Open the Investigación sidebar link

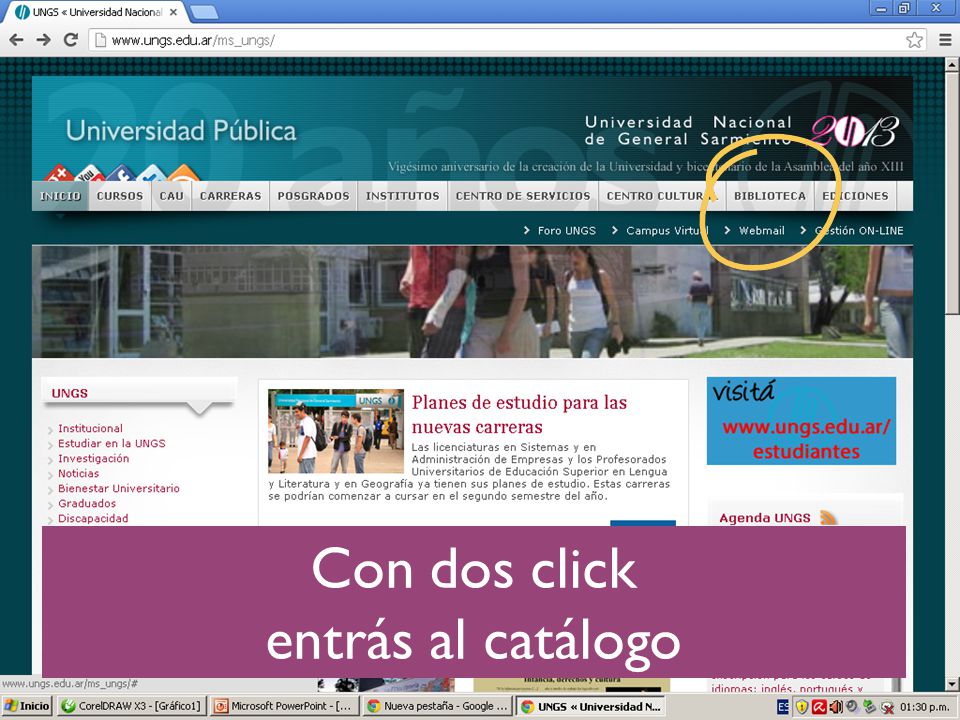[x=93, y=459]
